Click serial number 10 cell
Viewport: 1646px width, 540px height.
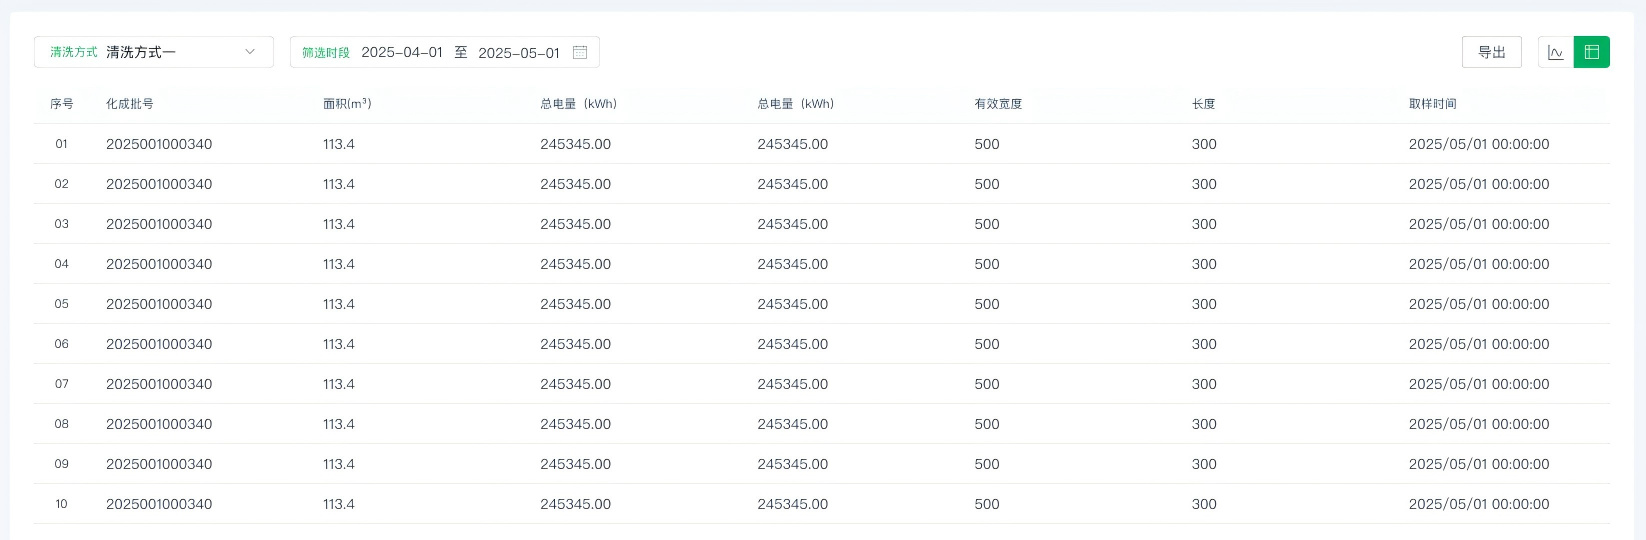[x=61, y=504]
